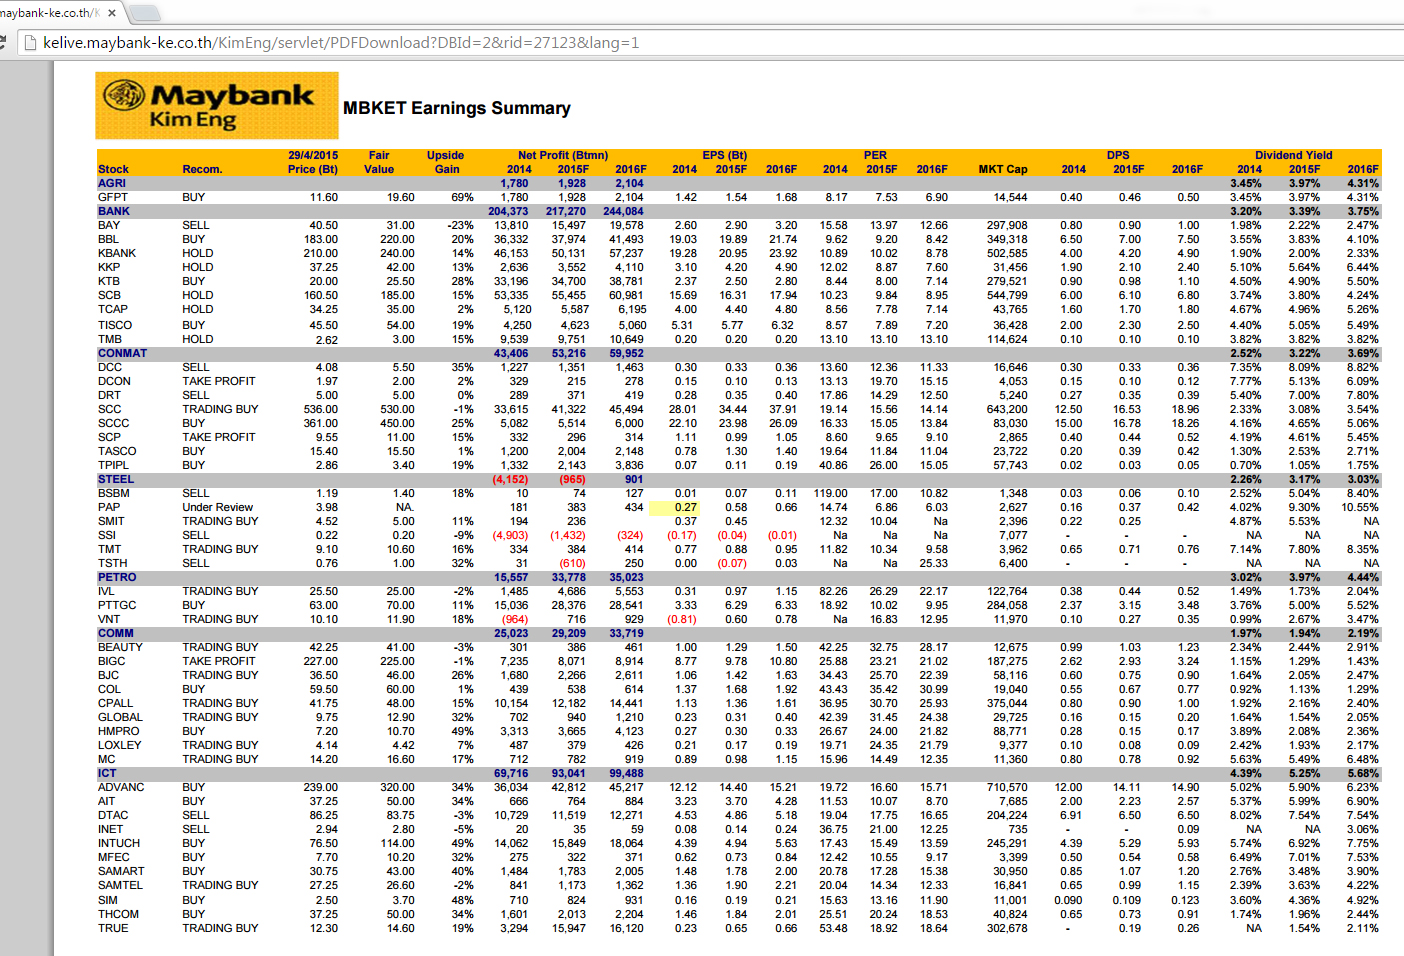
Task: Click the STEEL sector label
Action: (115, 479)
